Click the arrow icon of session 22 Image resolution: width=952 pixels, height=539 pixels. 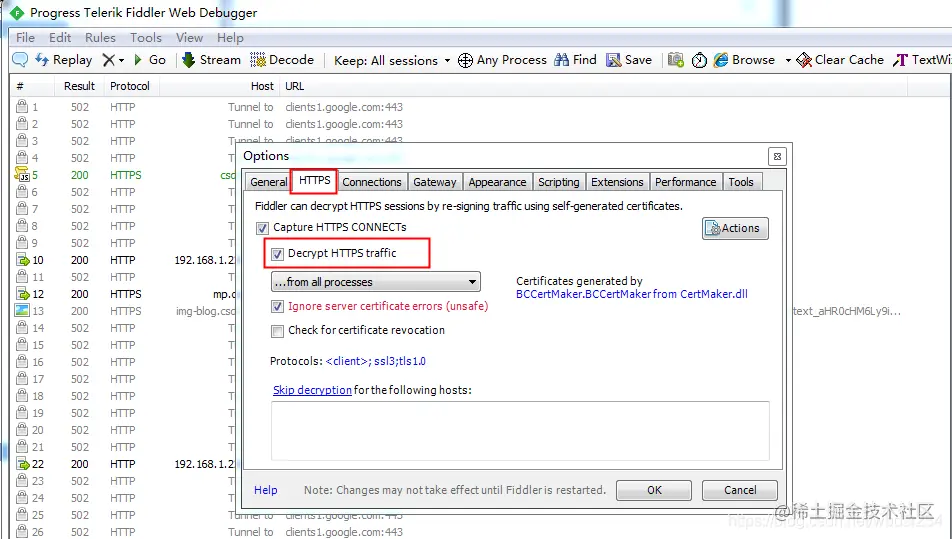point(22,464)
